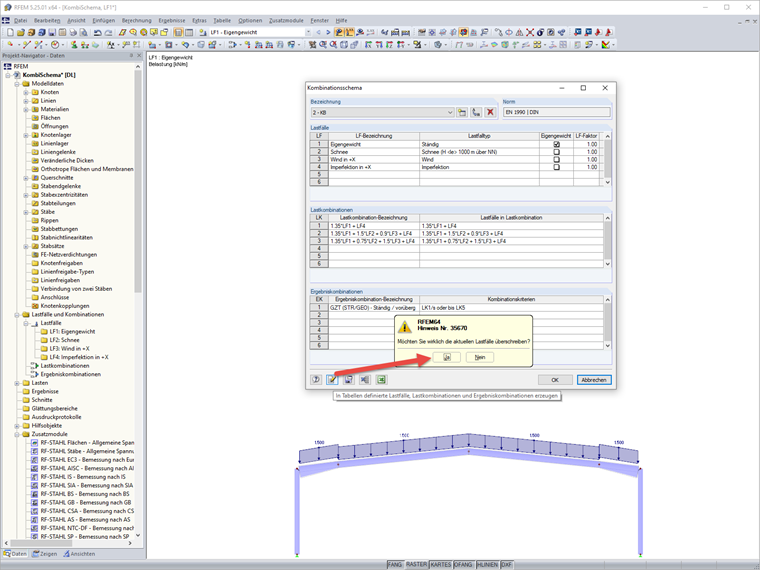This screenshot has height=570, width=760.
Task: Click the navigator horizontal scrollbar
Action: tap(68, 543)
